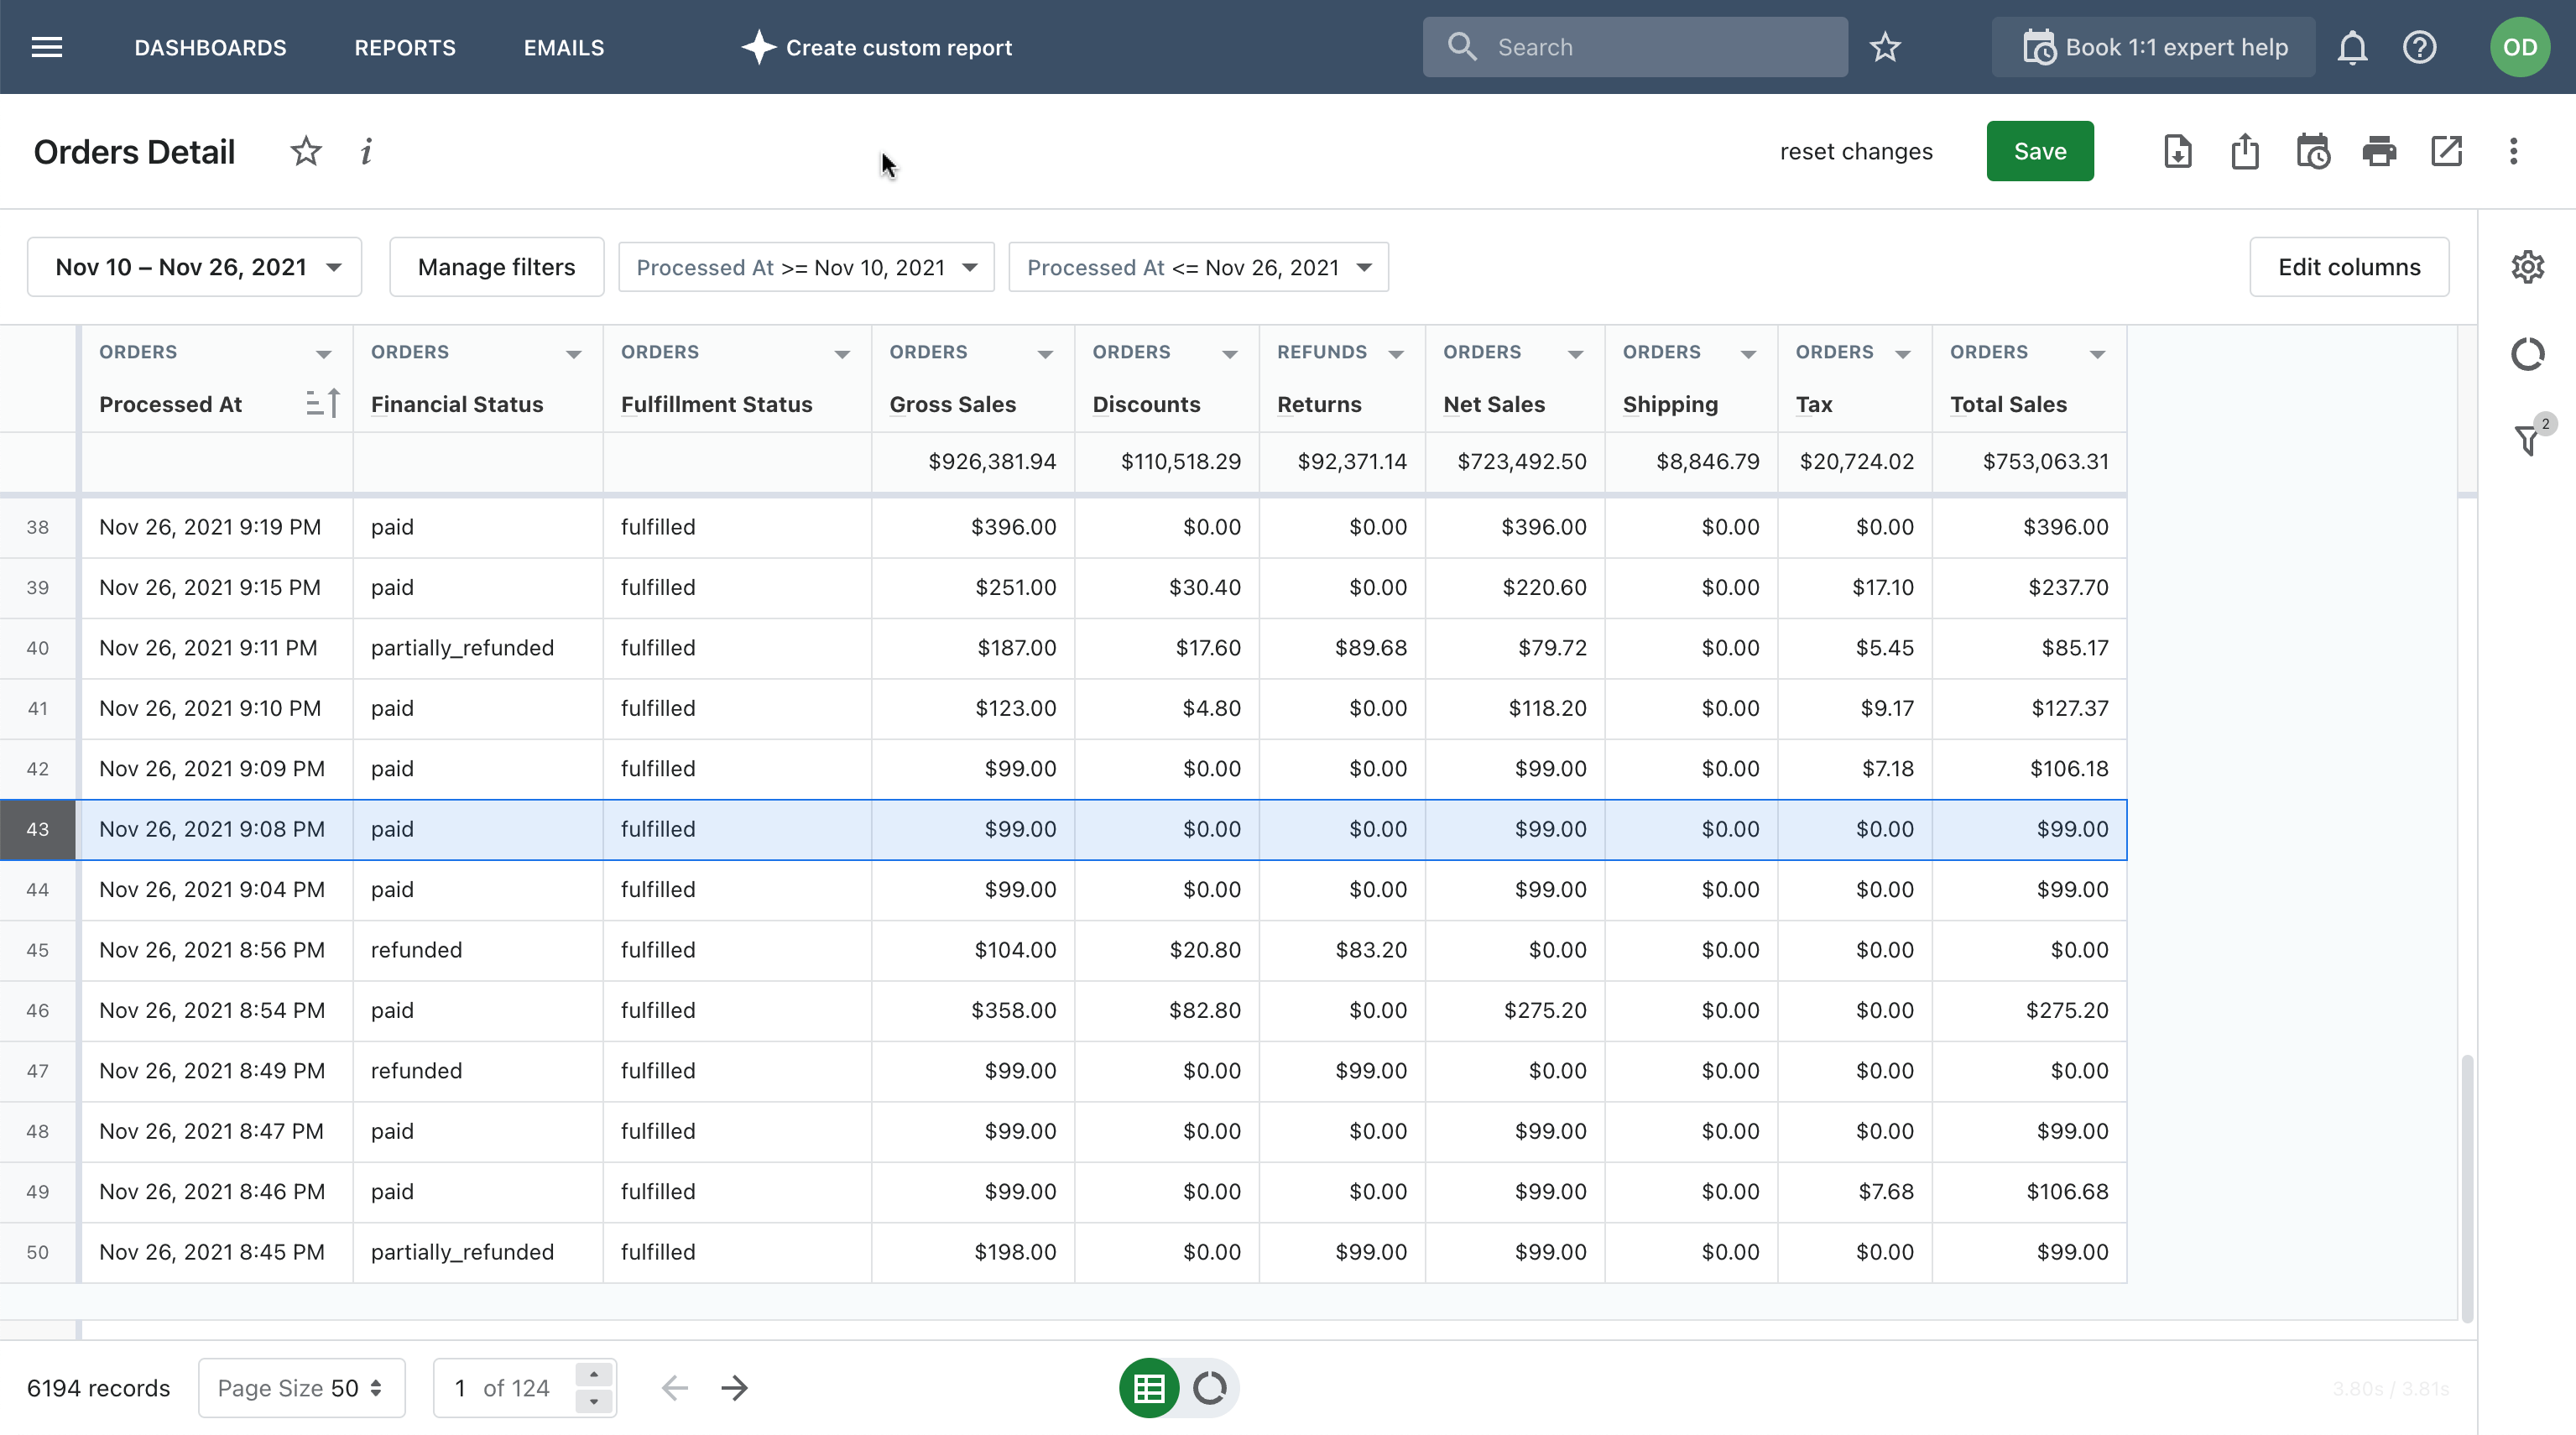Click the advanced filter icon bottom right
Image resolution: width=2576 pixels, height=1435 pixels.
coord(2530,440)
